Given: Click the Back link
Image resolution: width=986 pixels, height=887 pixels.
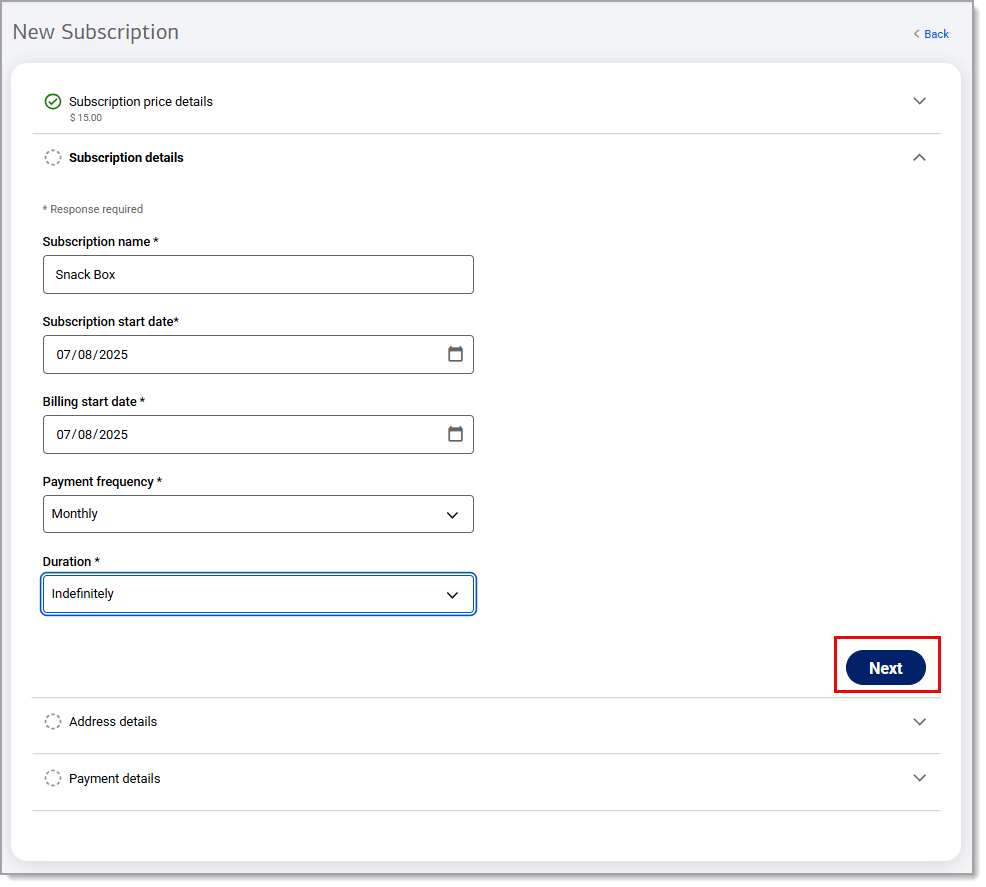Looking at the screenshot, I should click(931, 34).
